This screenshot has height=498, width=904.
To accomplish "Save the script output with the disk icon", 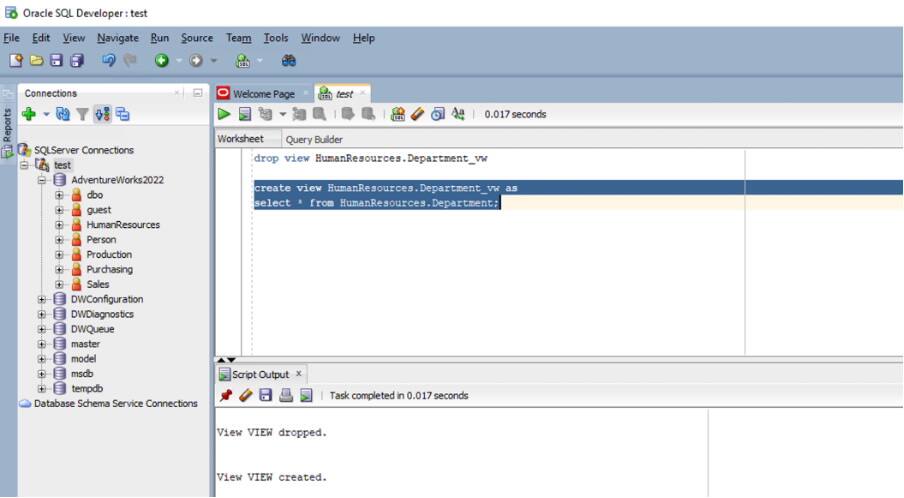I will coord(265,395).
